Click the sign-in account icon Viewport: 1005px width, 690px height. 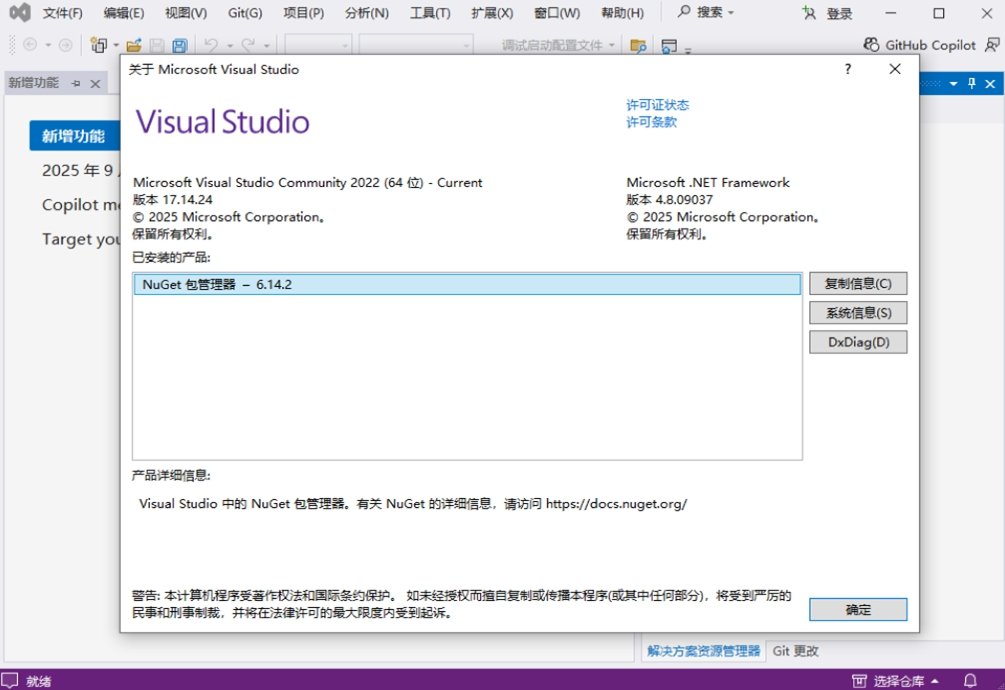coord(809,13)
